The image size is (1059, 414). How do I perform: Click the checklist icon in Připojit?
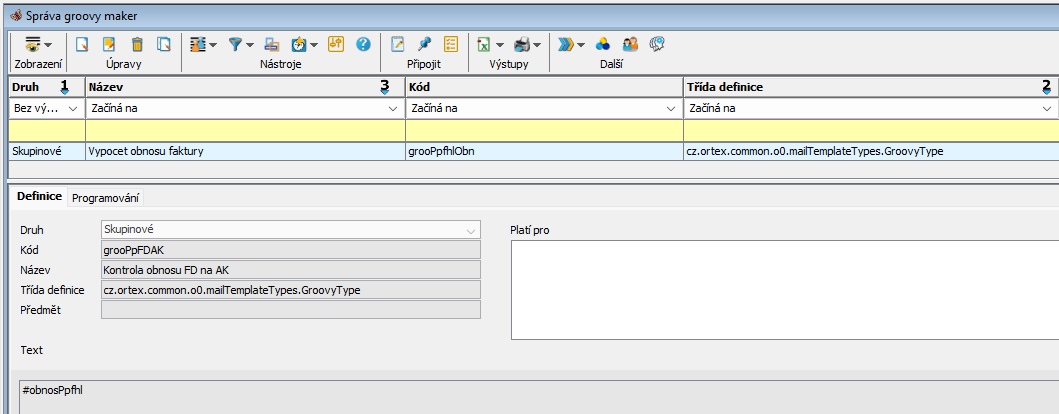pos(450,44)
